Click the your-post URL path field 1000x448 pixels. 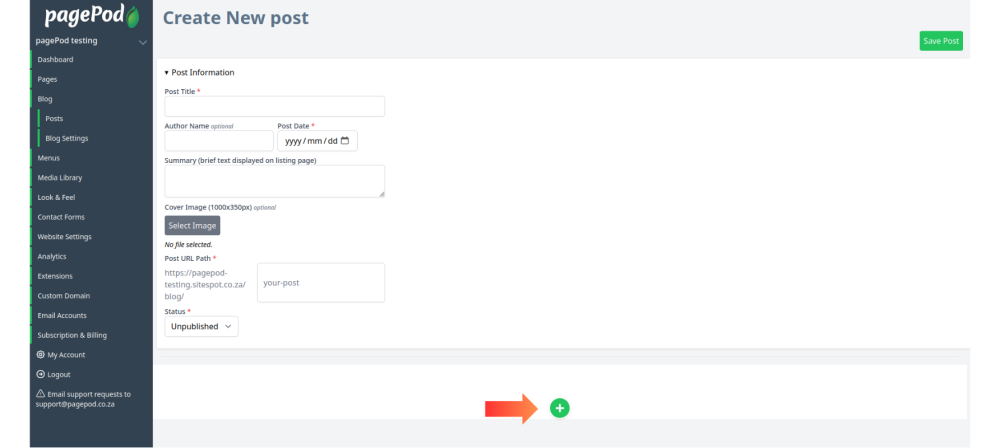(x=321, y=282)
